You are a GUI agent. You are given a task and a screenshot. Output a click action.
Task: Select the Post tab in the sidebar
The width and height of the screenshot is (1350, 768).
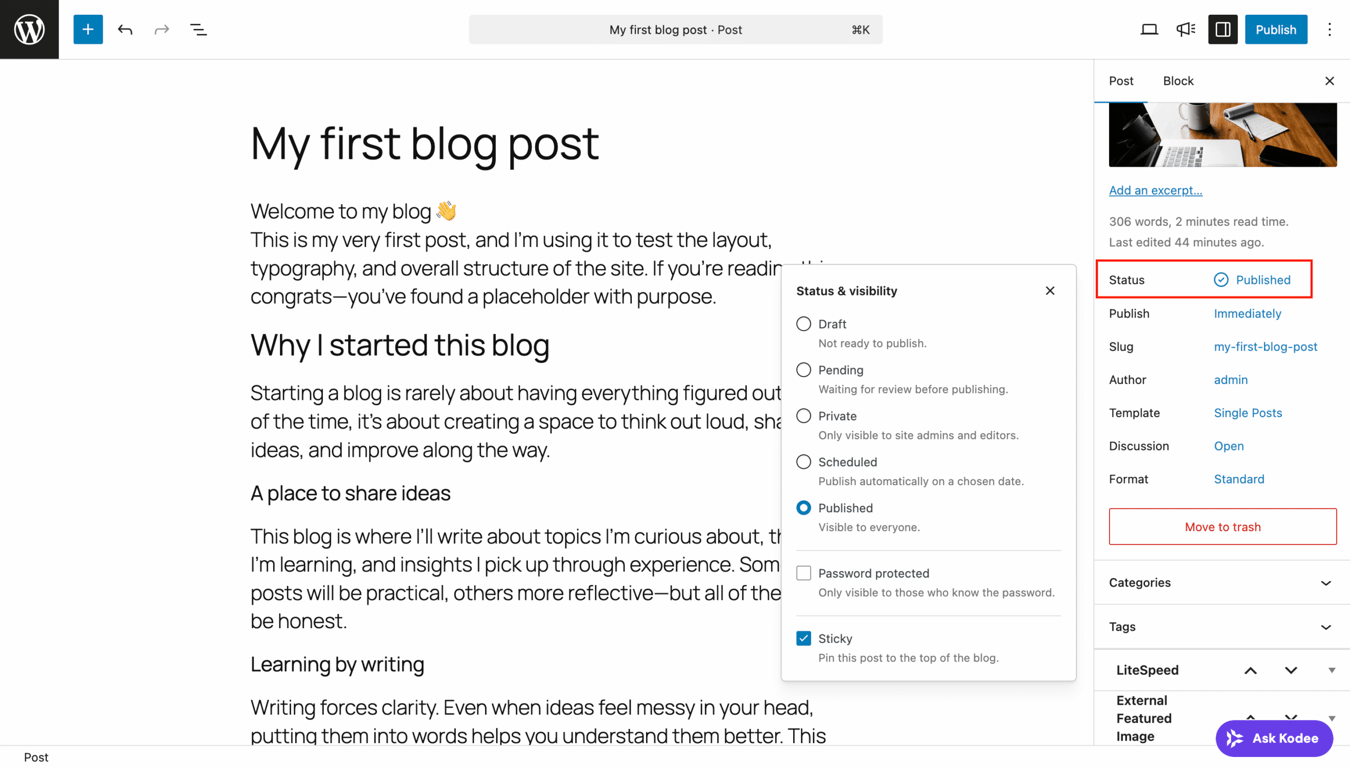point(1121,81)
